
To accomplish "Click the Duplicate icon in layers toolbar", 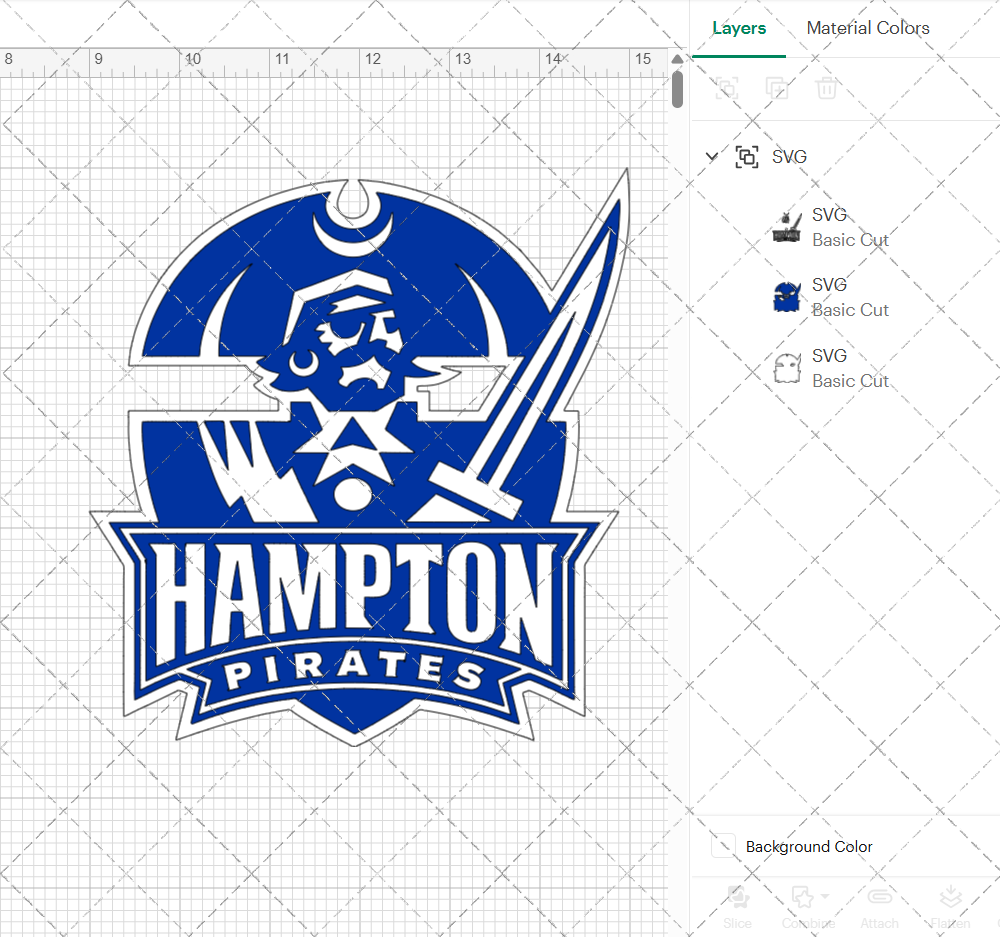I will tap(776, 88).
